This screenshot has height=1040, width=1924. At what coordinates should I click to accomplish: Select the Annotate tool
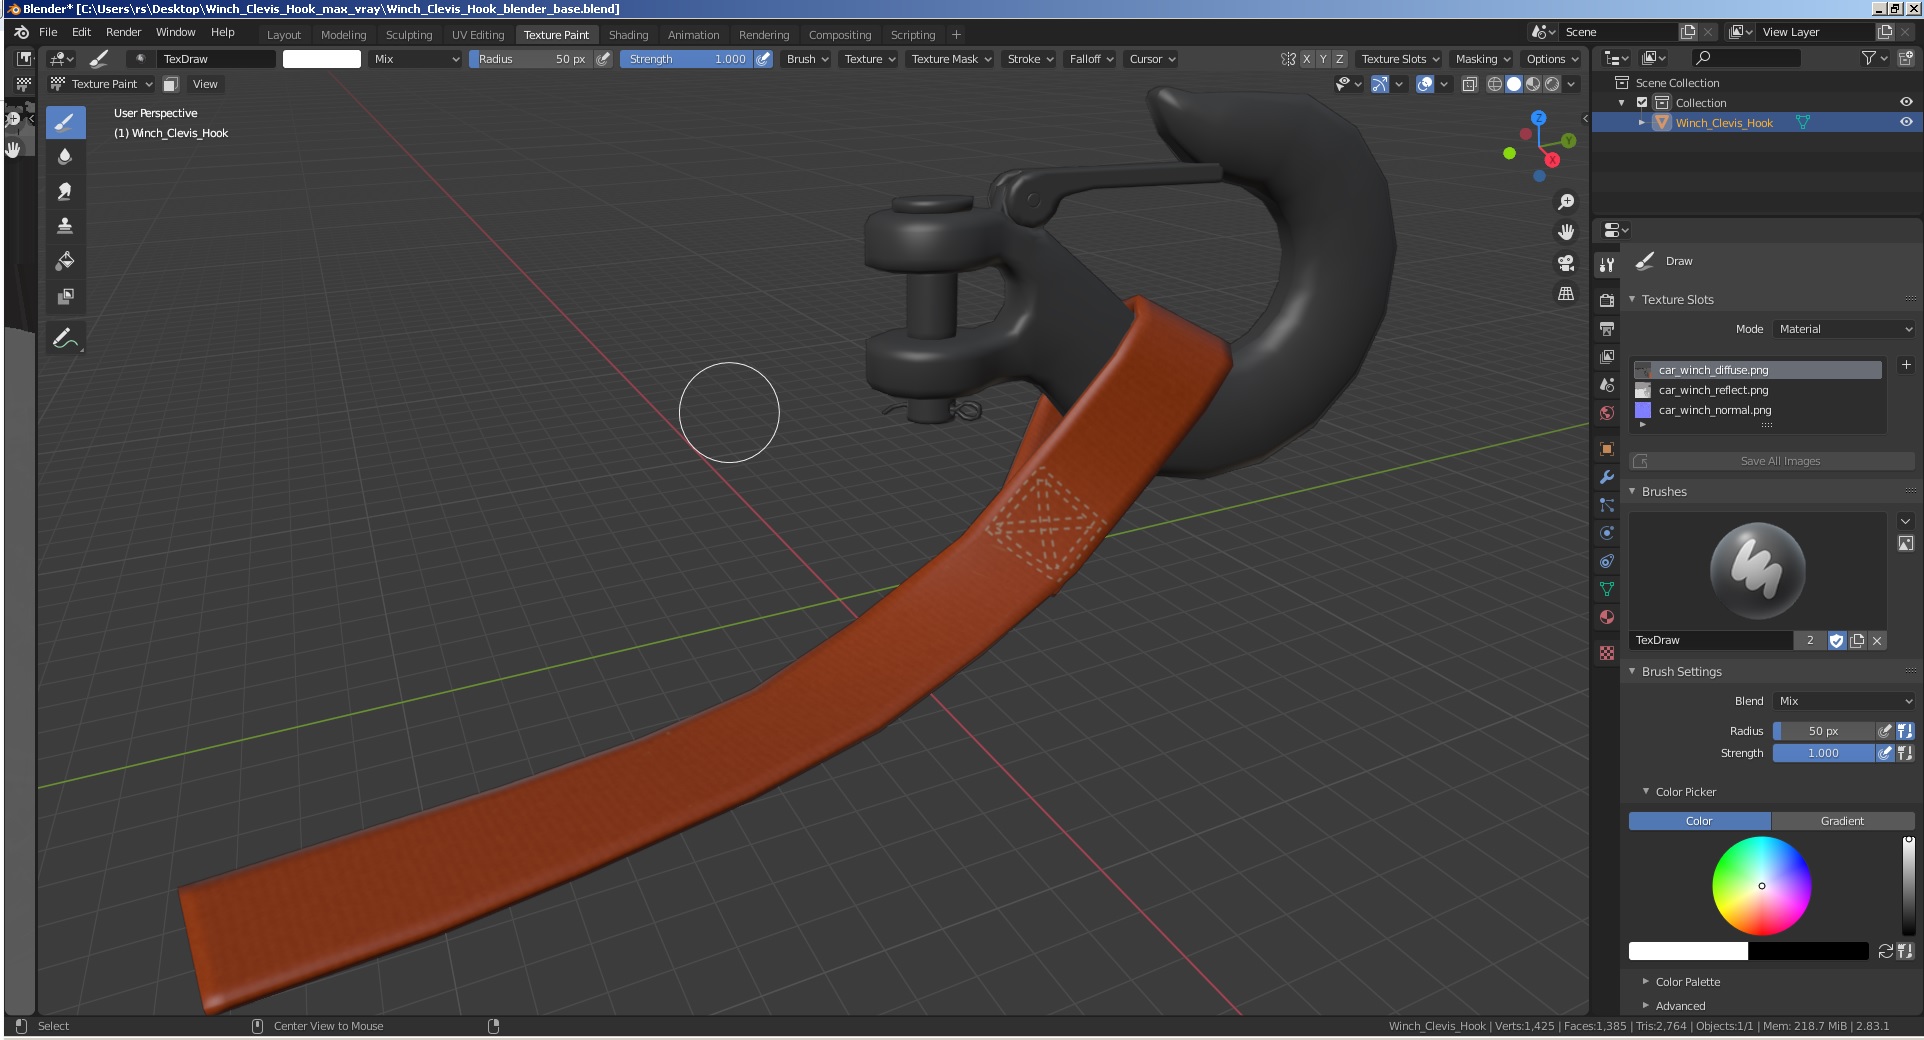coord(65,338)
